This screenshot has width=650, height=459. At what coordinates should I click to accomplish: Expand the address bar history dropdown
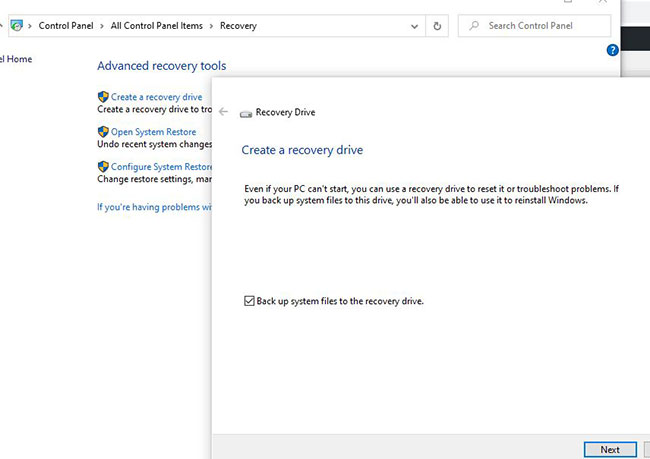tap(414, 26)
